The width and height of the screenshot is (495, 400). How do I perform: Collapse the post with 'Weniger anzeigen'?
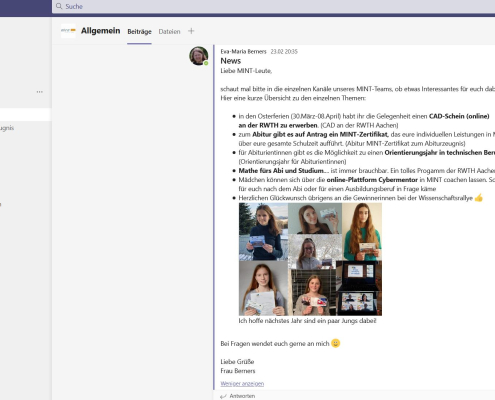(242, 384)
